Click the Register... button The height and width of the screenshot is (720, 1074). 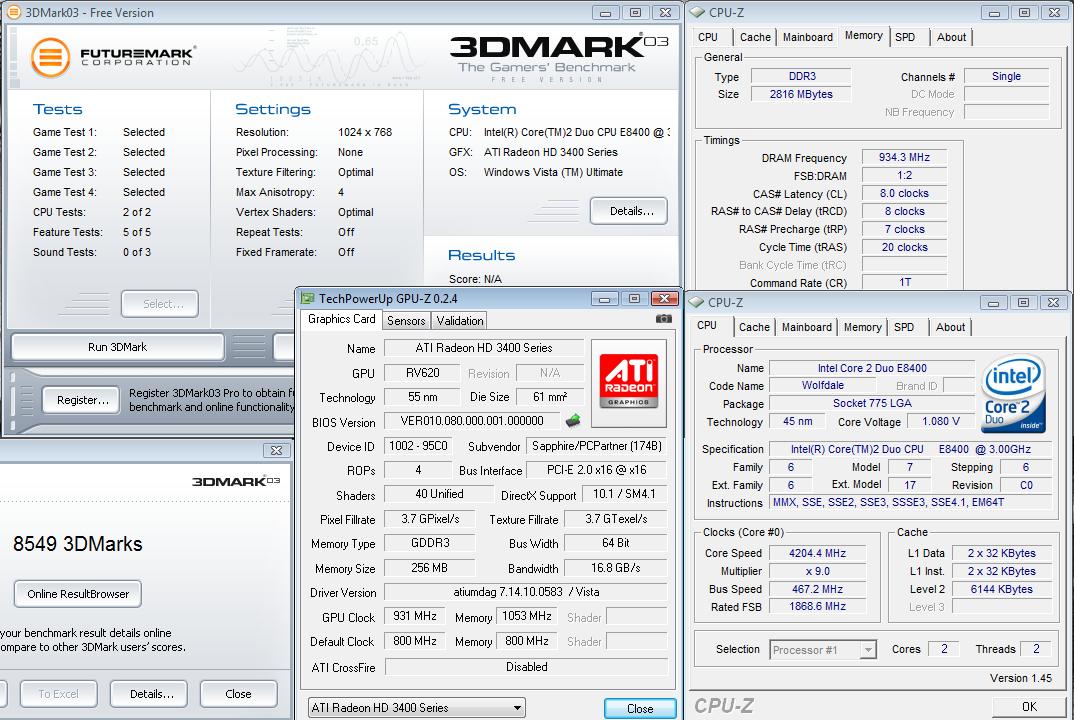[82, 400]
